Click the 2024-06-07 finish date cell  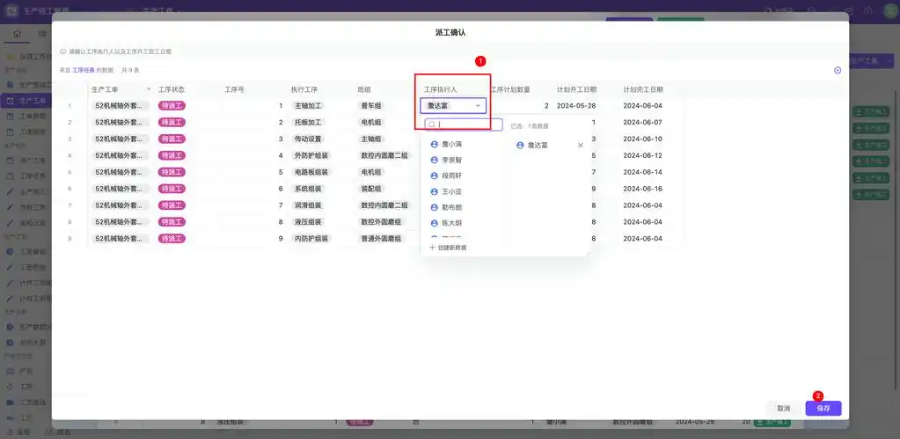643,122
